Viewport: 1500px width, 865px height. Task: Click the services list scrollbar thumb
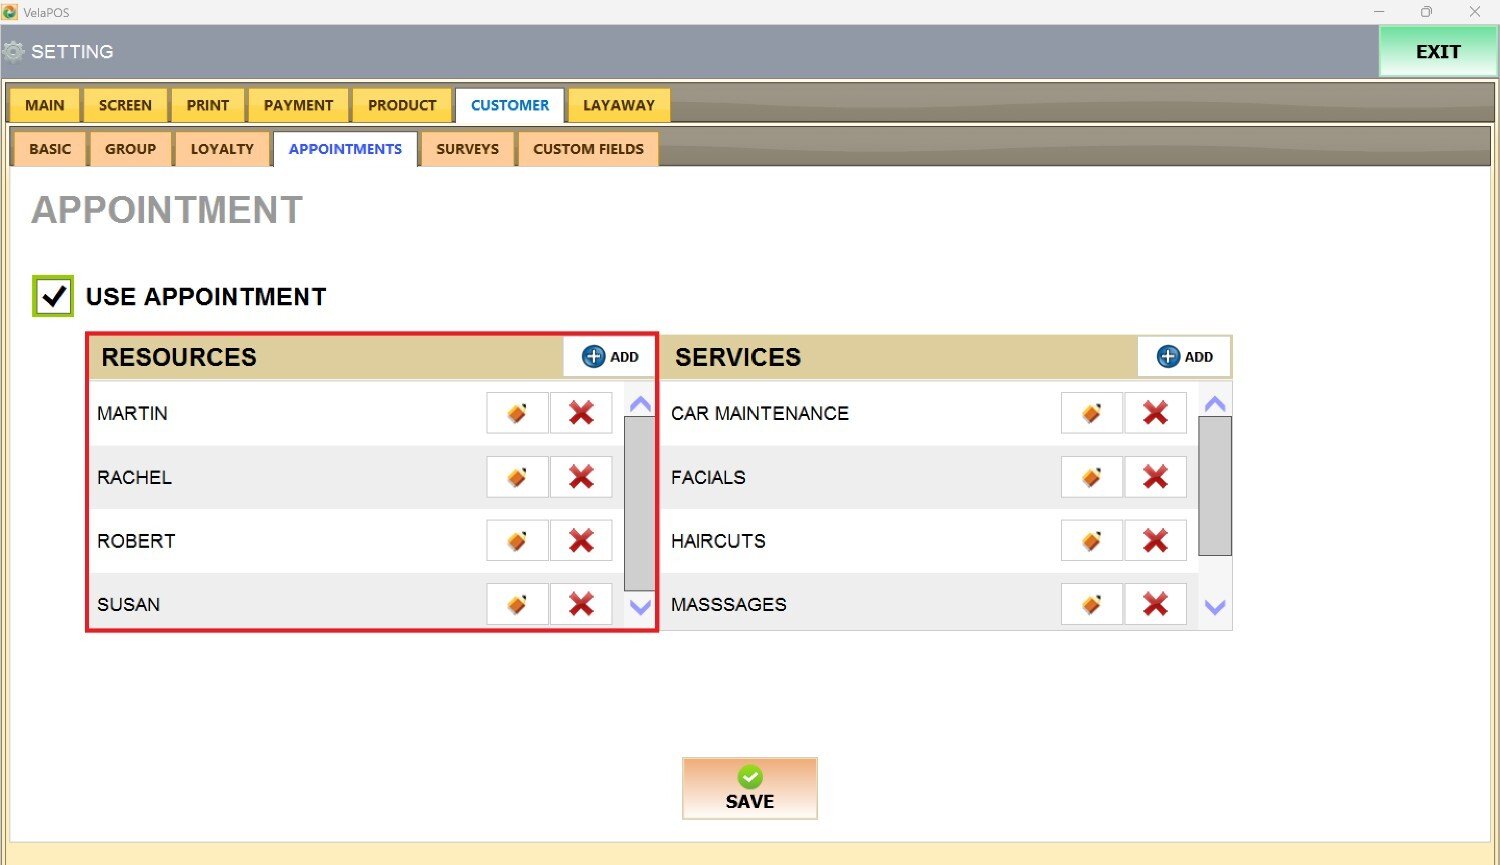point(1214,486)
